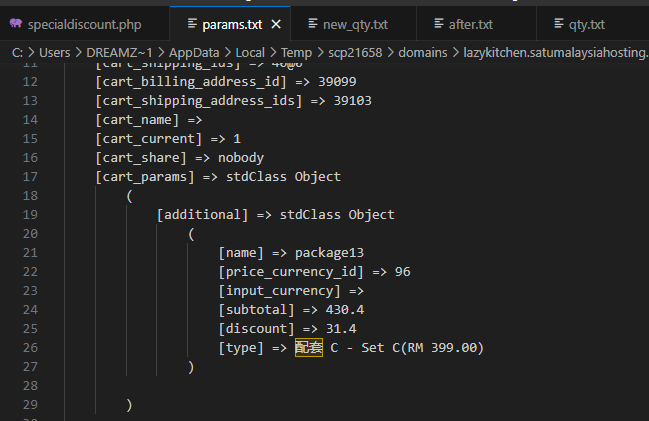The image size is (649, 421).
Task: Click the highlighted Chinese characters on line 26
Action: pos(308,347)
